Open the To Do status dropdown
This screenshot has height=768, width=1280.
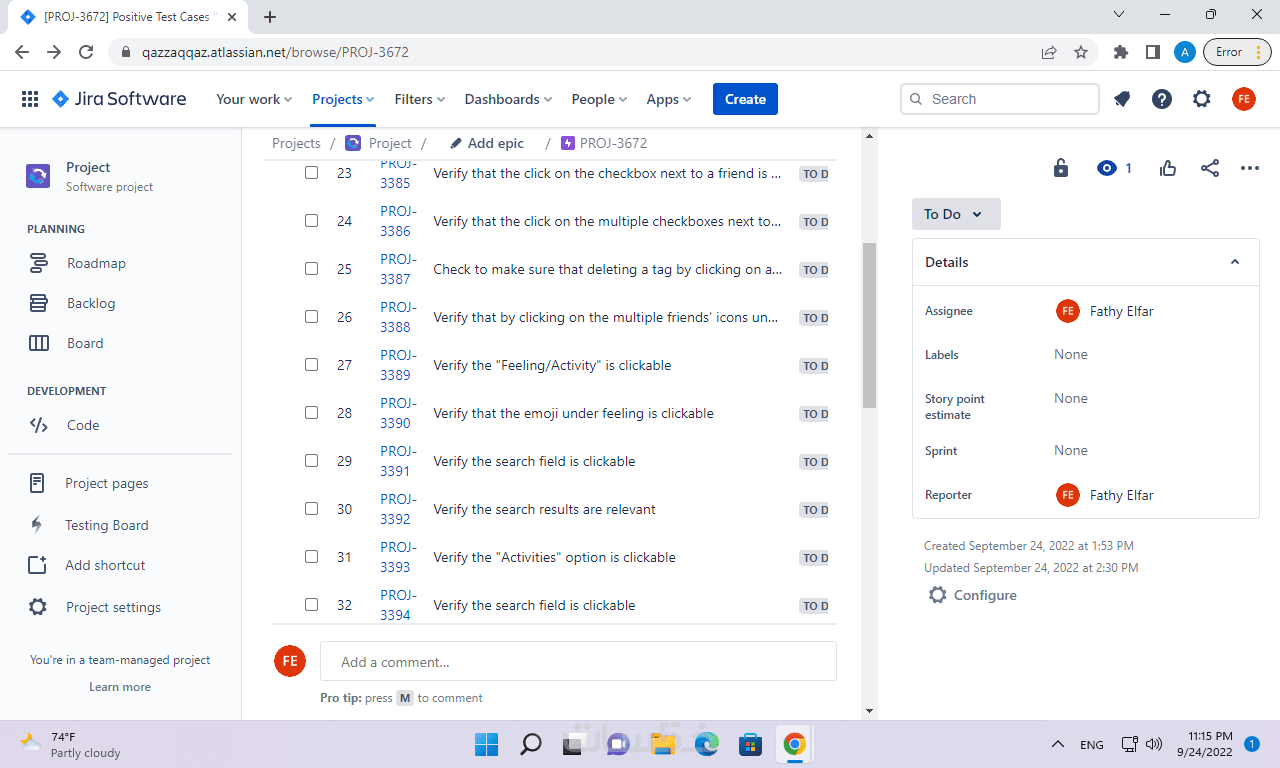pyautogui.click(x=955, y=214)
